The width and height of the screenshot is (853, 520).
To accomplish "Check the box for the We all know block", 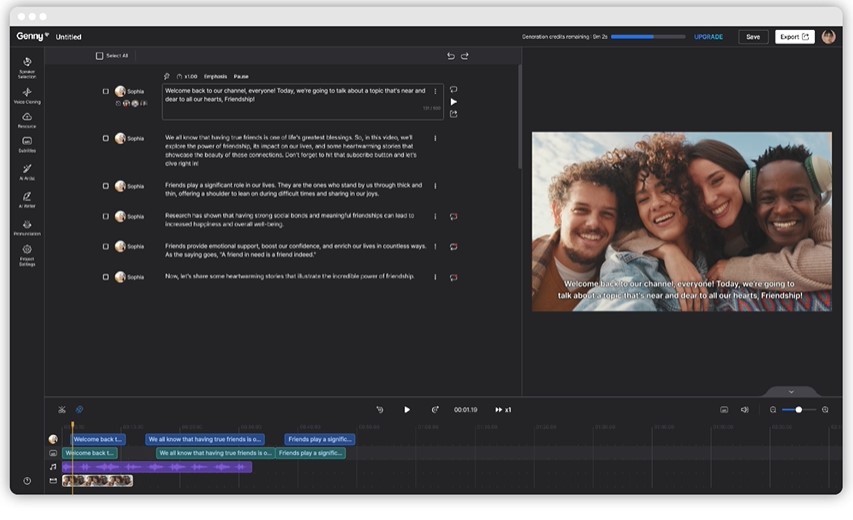I will point(106,138).
